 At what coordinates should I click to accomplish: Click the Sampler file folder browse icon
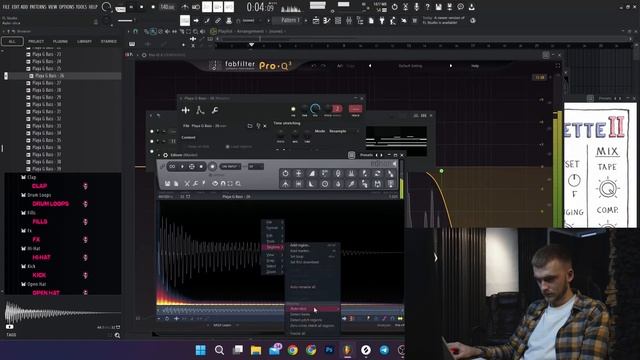pos(250,126)
